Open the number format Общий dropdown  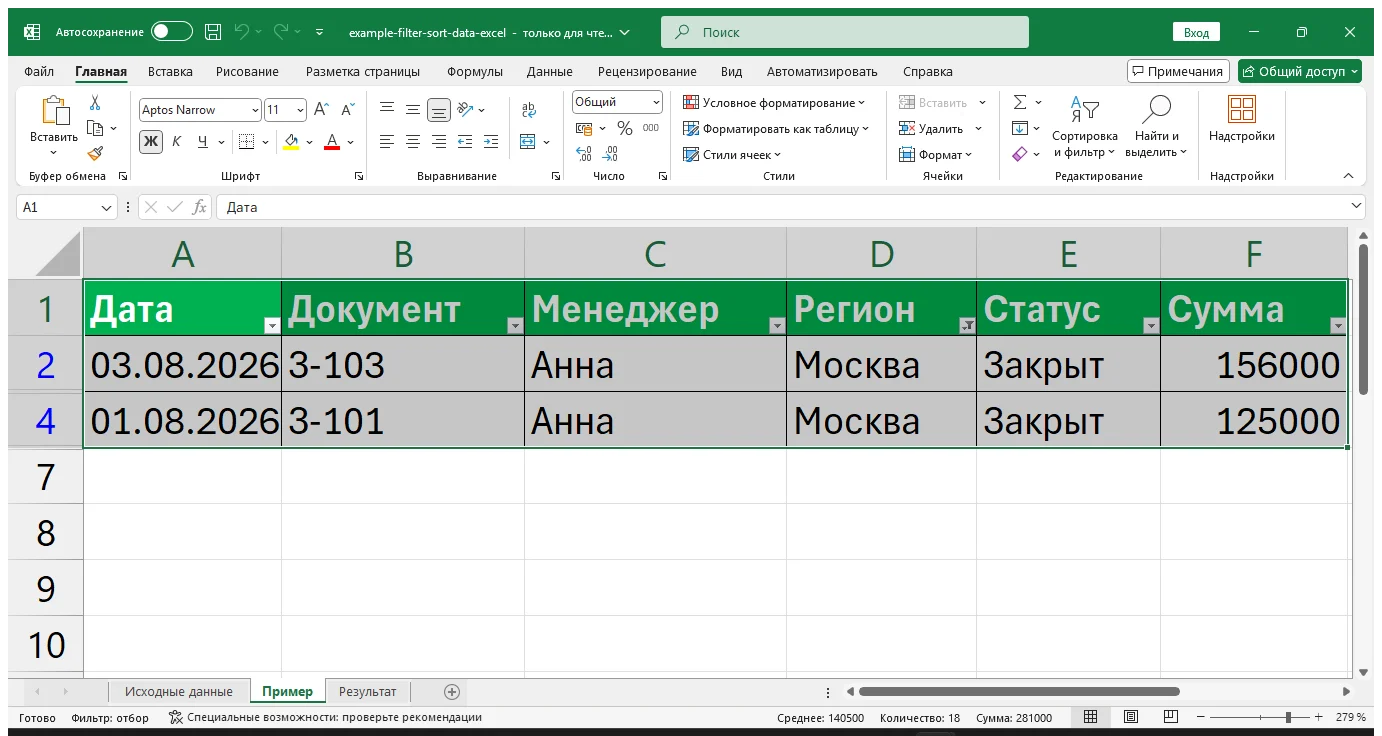pyautogui.click(x=656, y=102)
